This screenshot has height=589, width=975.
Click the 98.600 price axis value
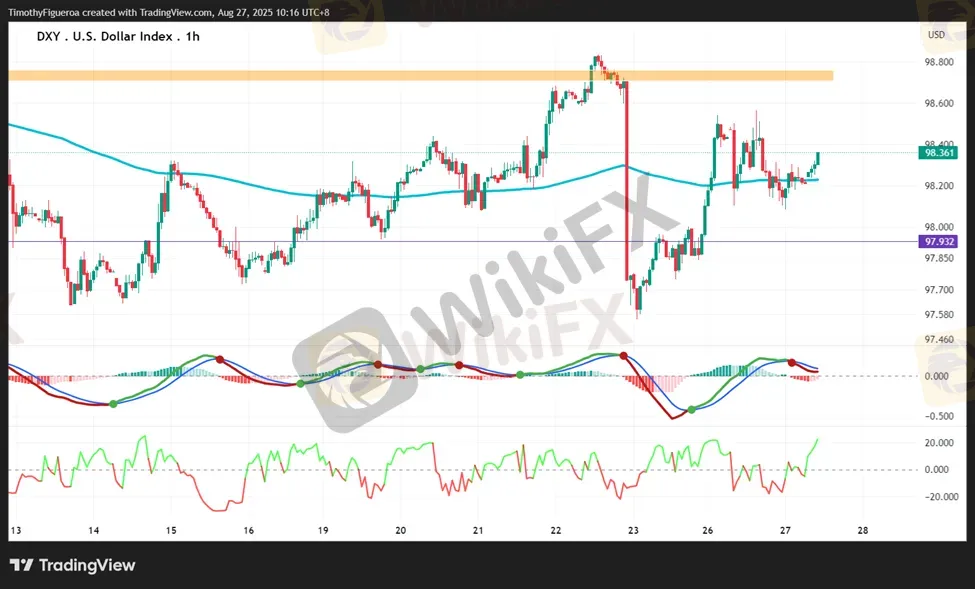(x=939, y=103)
